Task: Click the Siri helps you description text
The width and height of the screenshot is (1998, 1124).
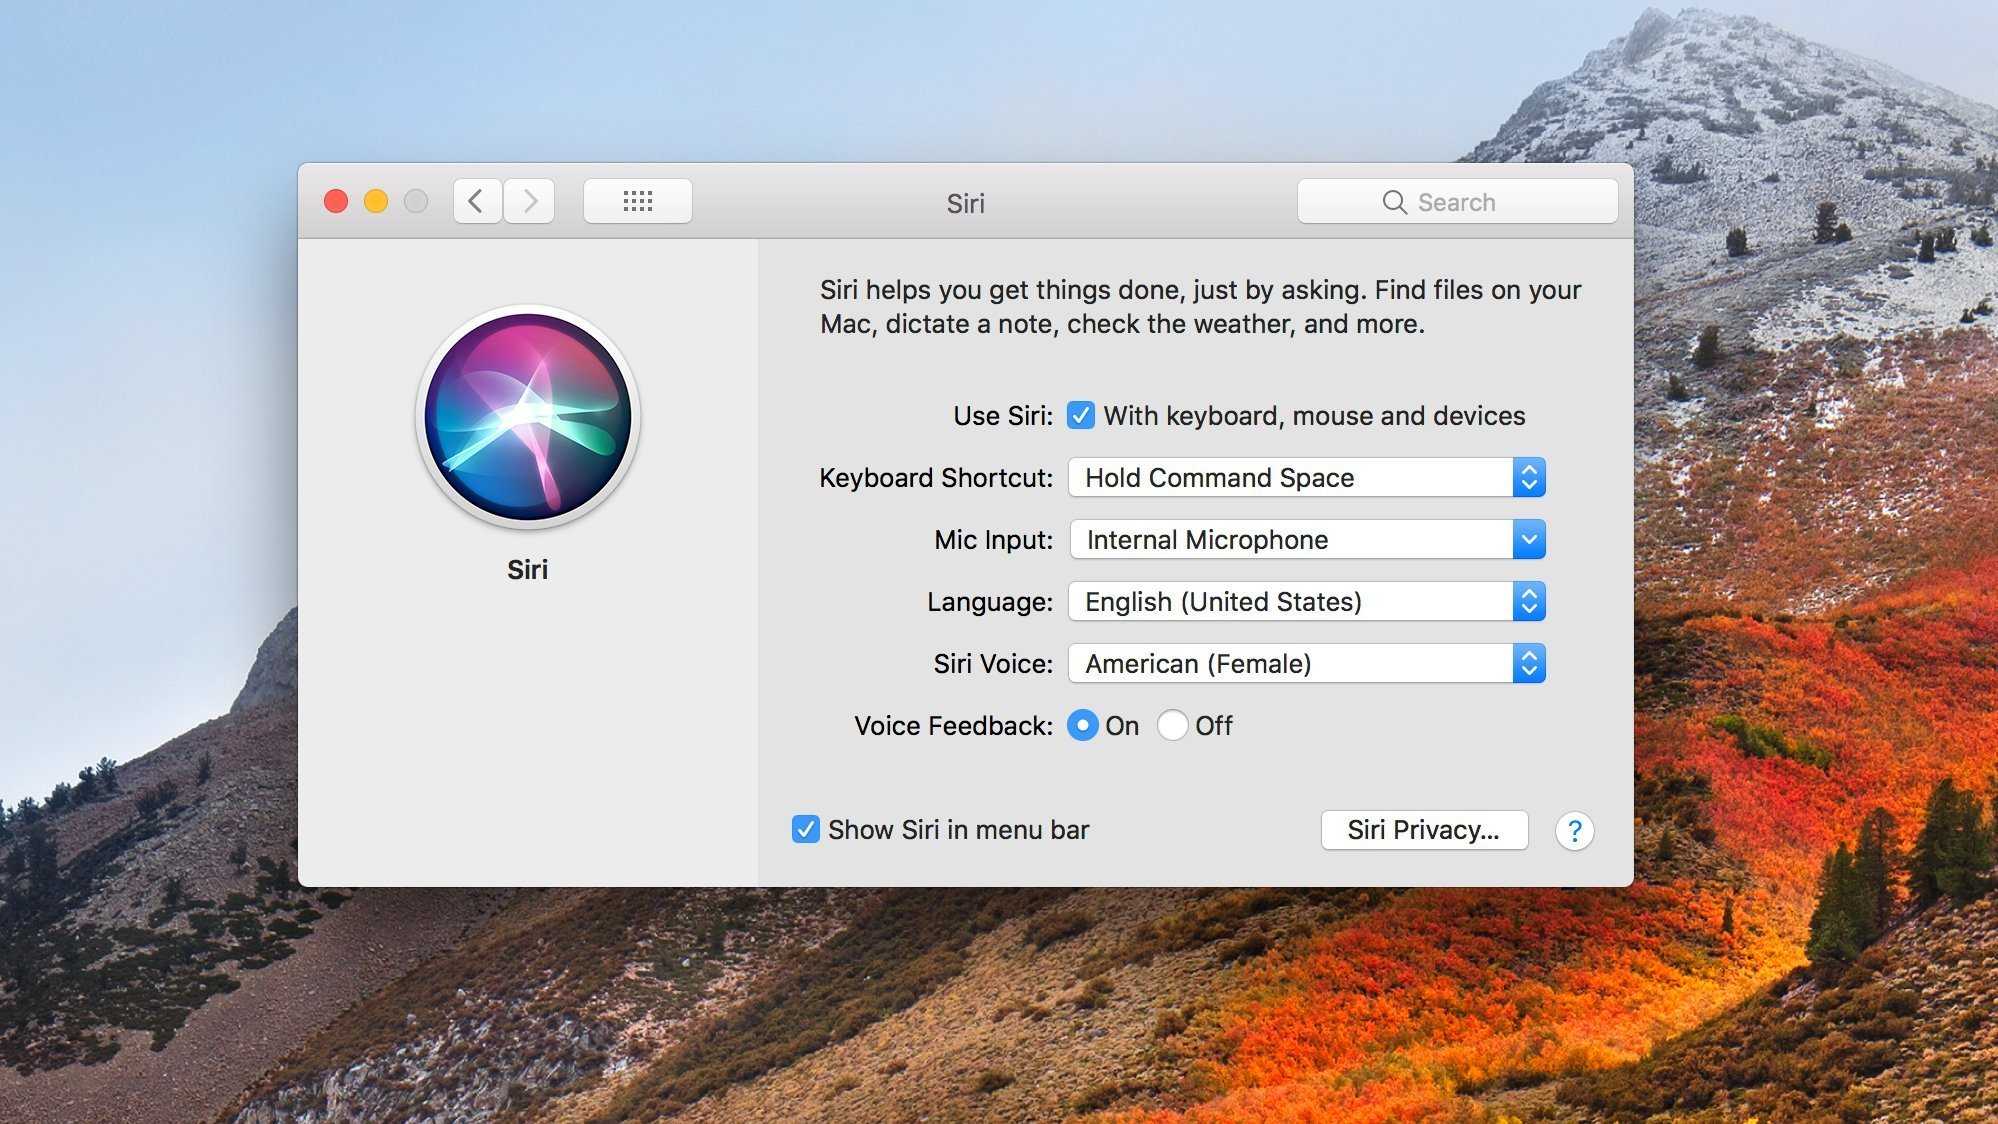Action: click(x=1200, y=307)
